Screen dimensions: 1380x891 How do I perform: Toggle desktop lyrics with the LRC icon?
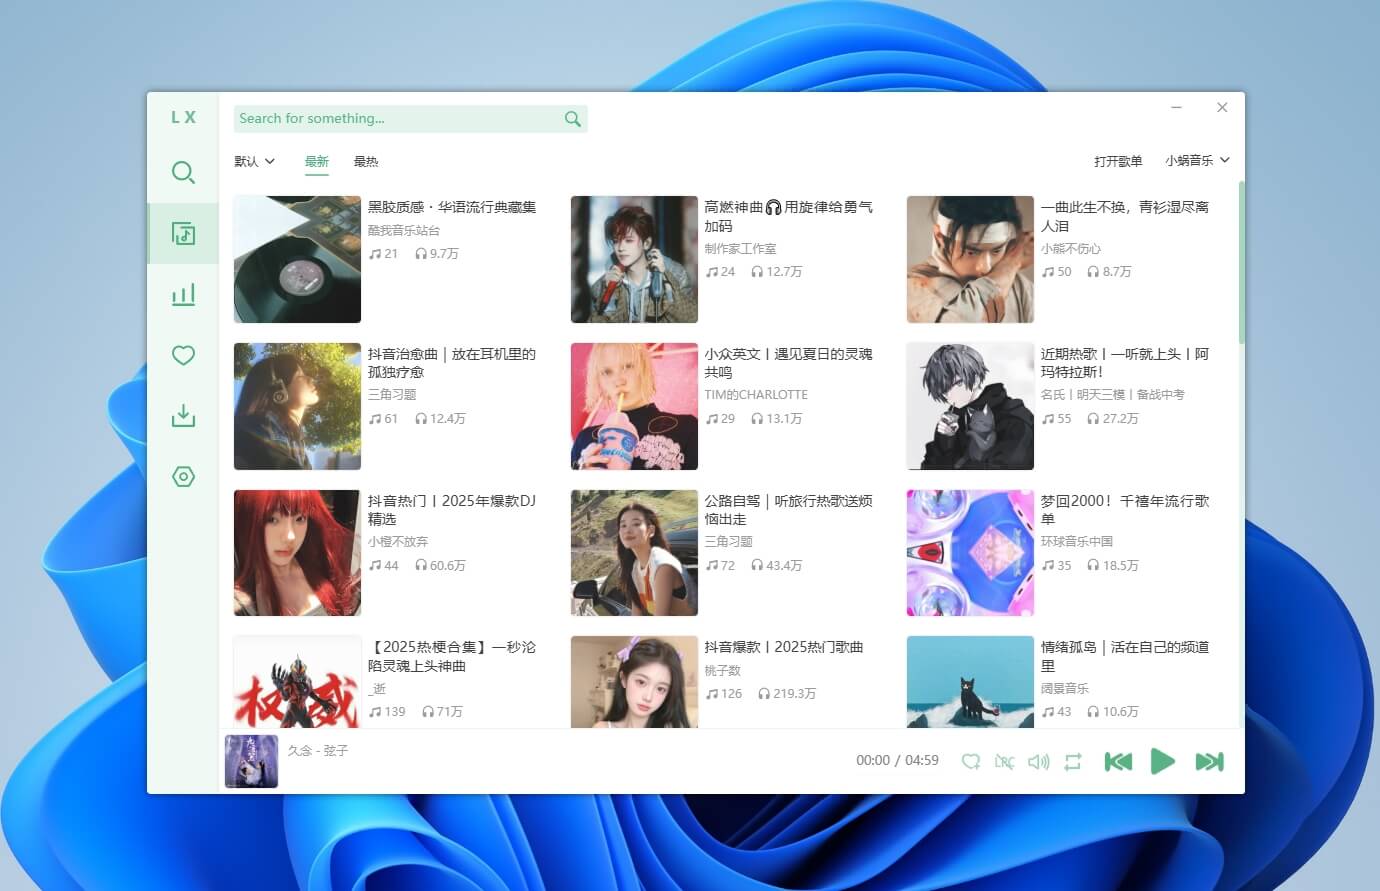coord(1005,761)
